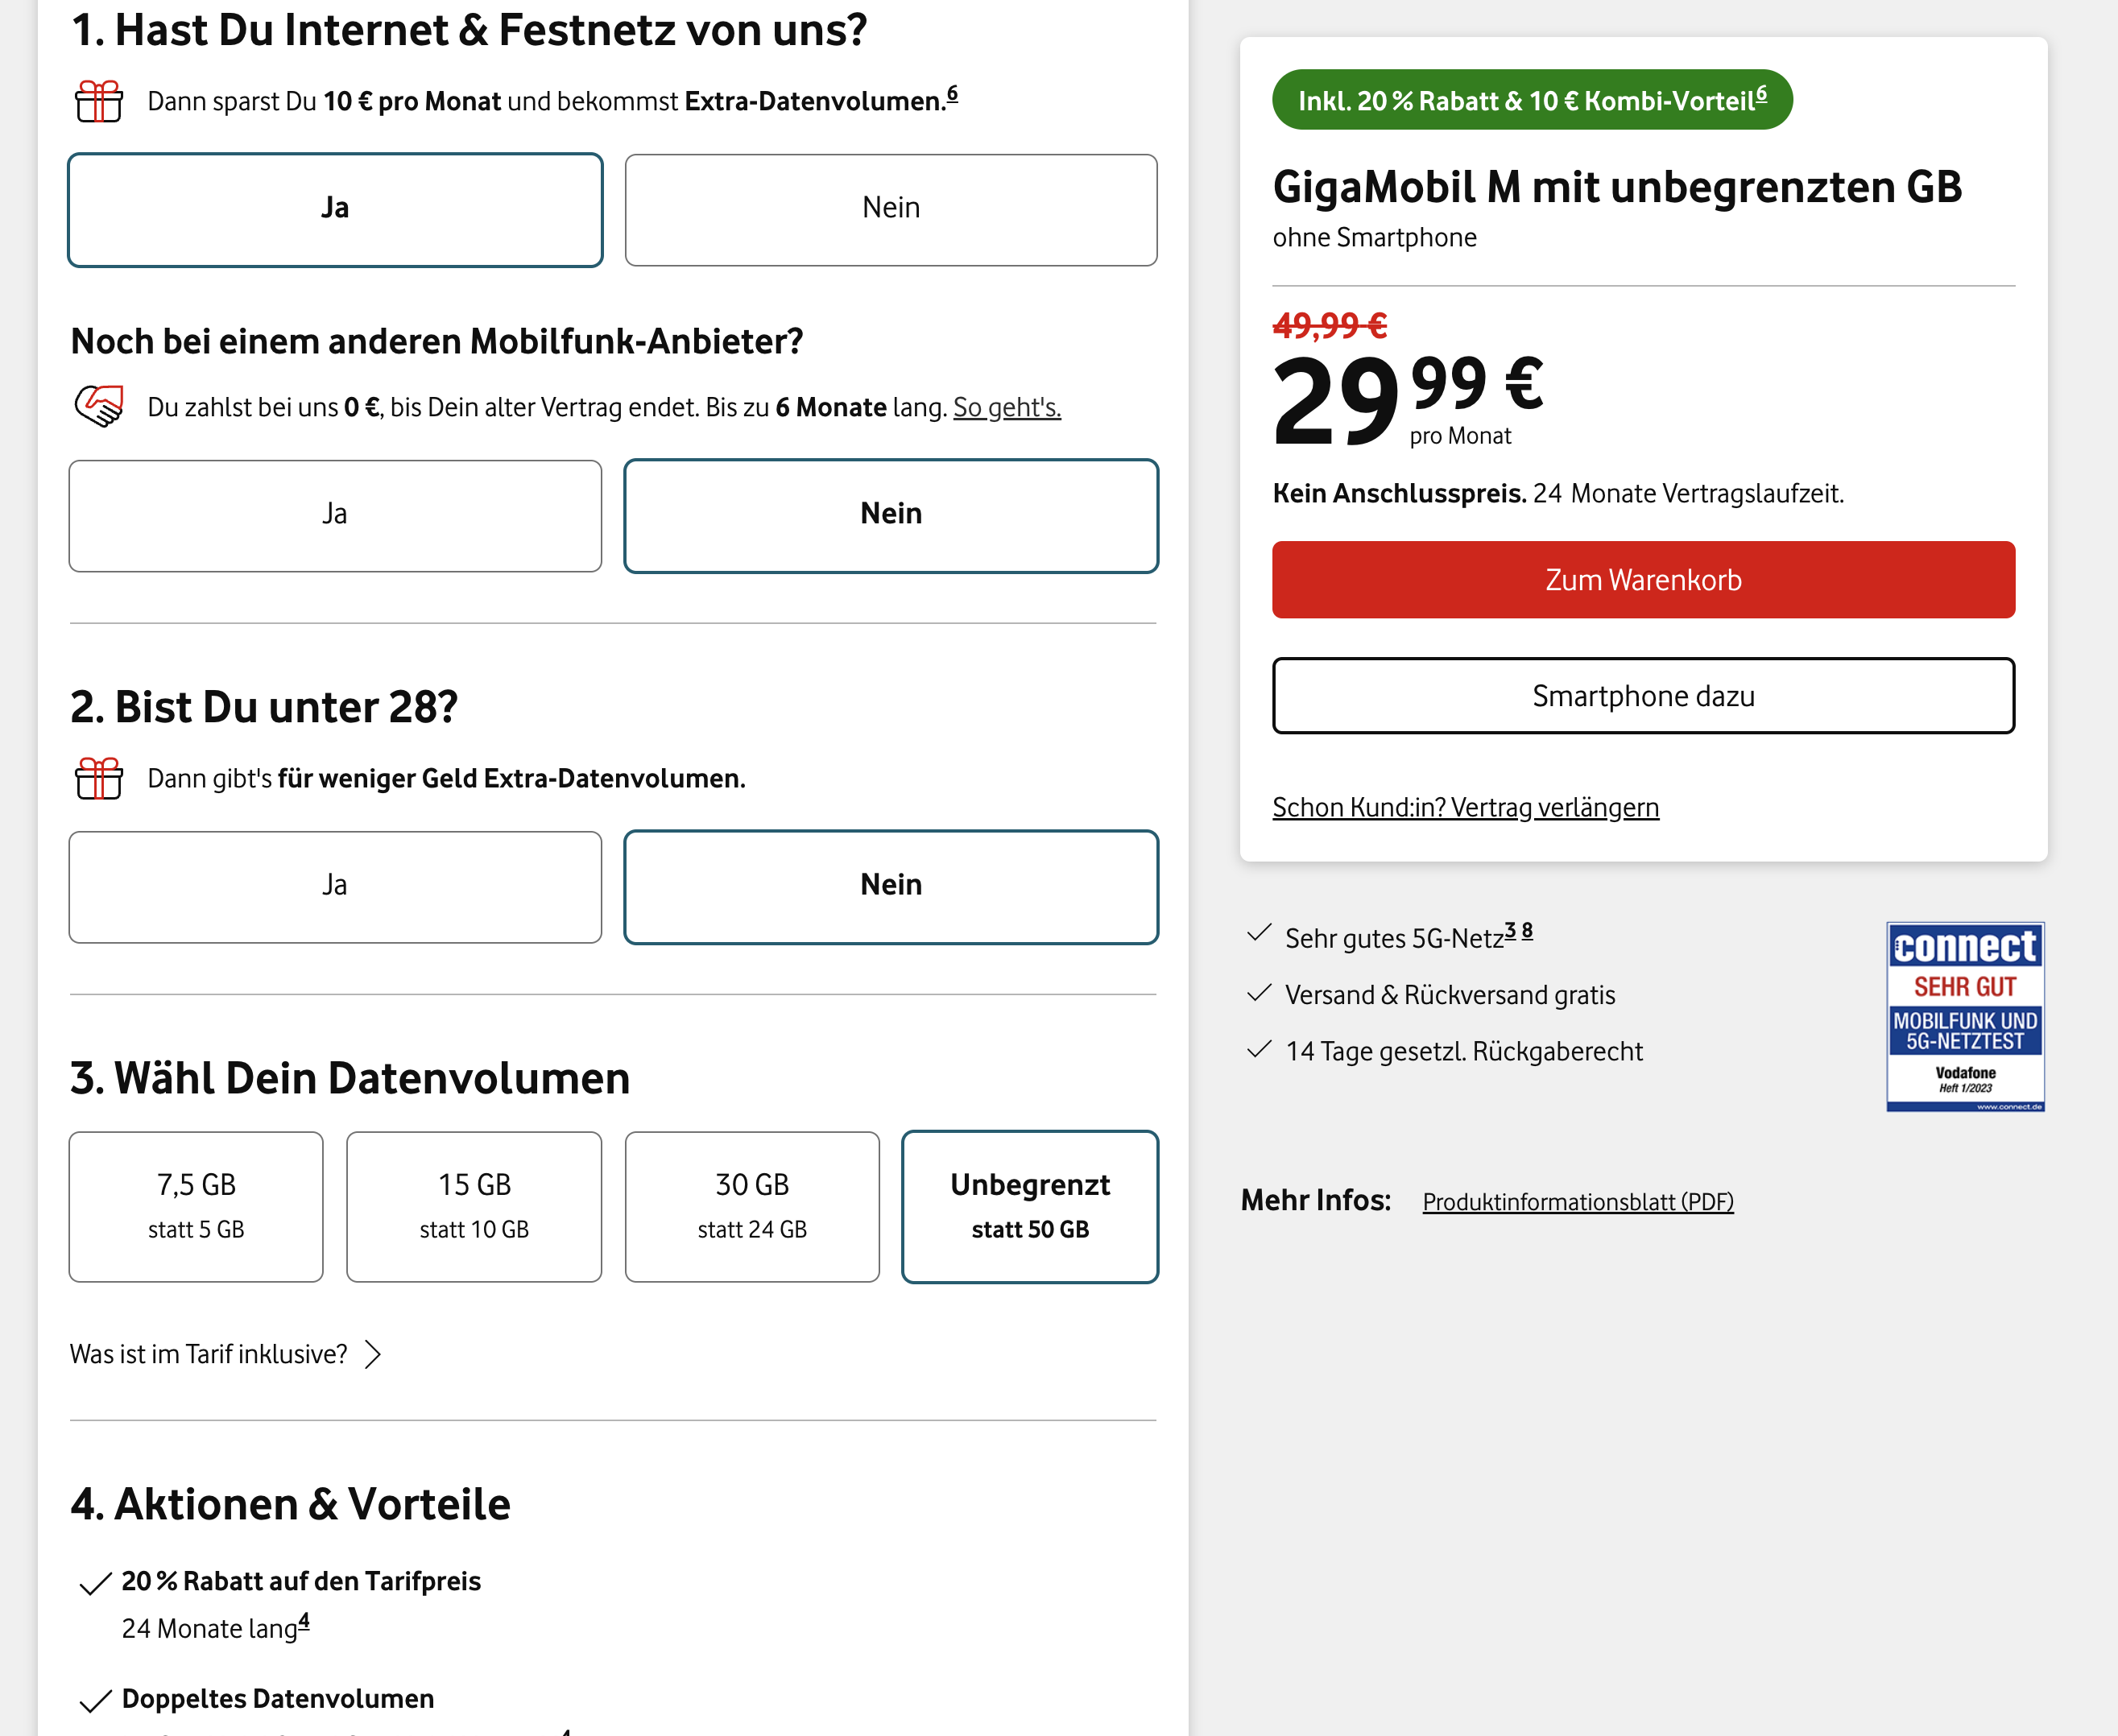Click the gift icon under 'Bist Du unter 28?'

(99, 778)
